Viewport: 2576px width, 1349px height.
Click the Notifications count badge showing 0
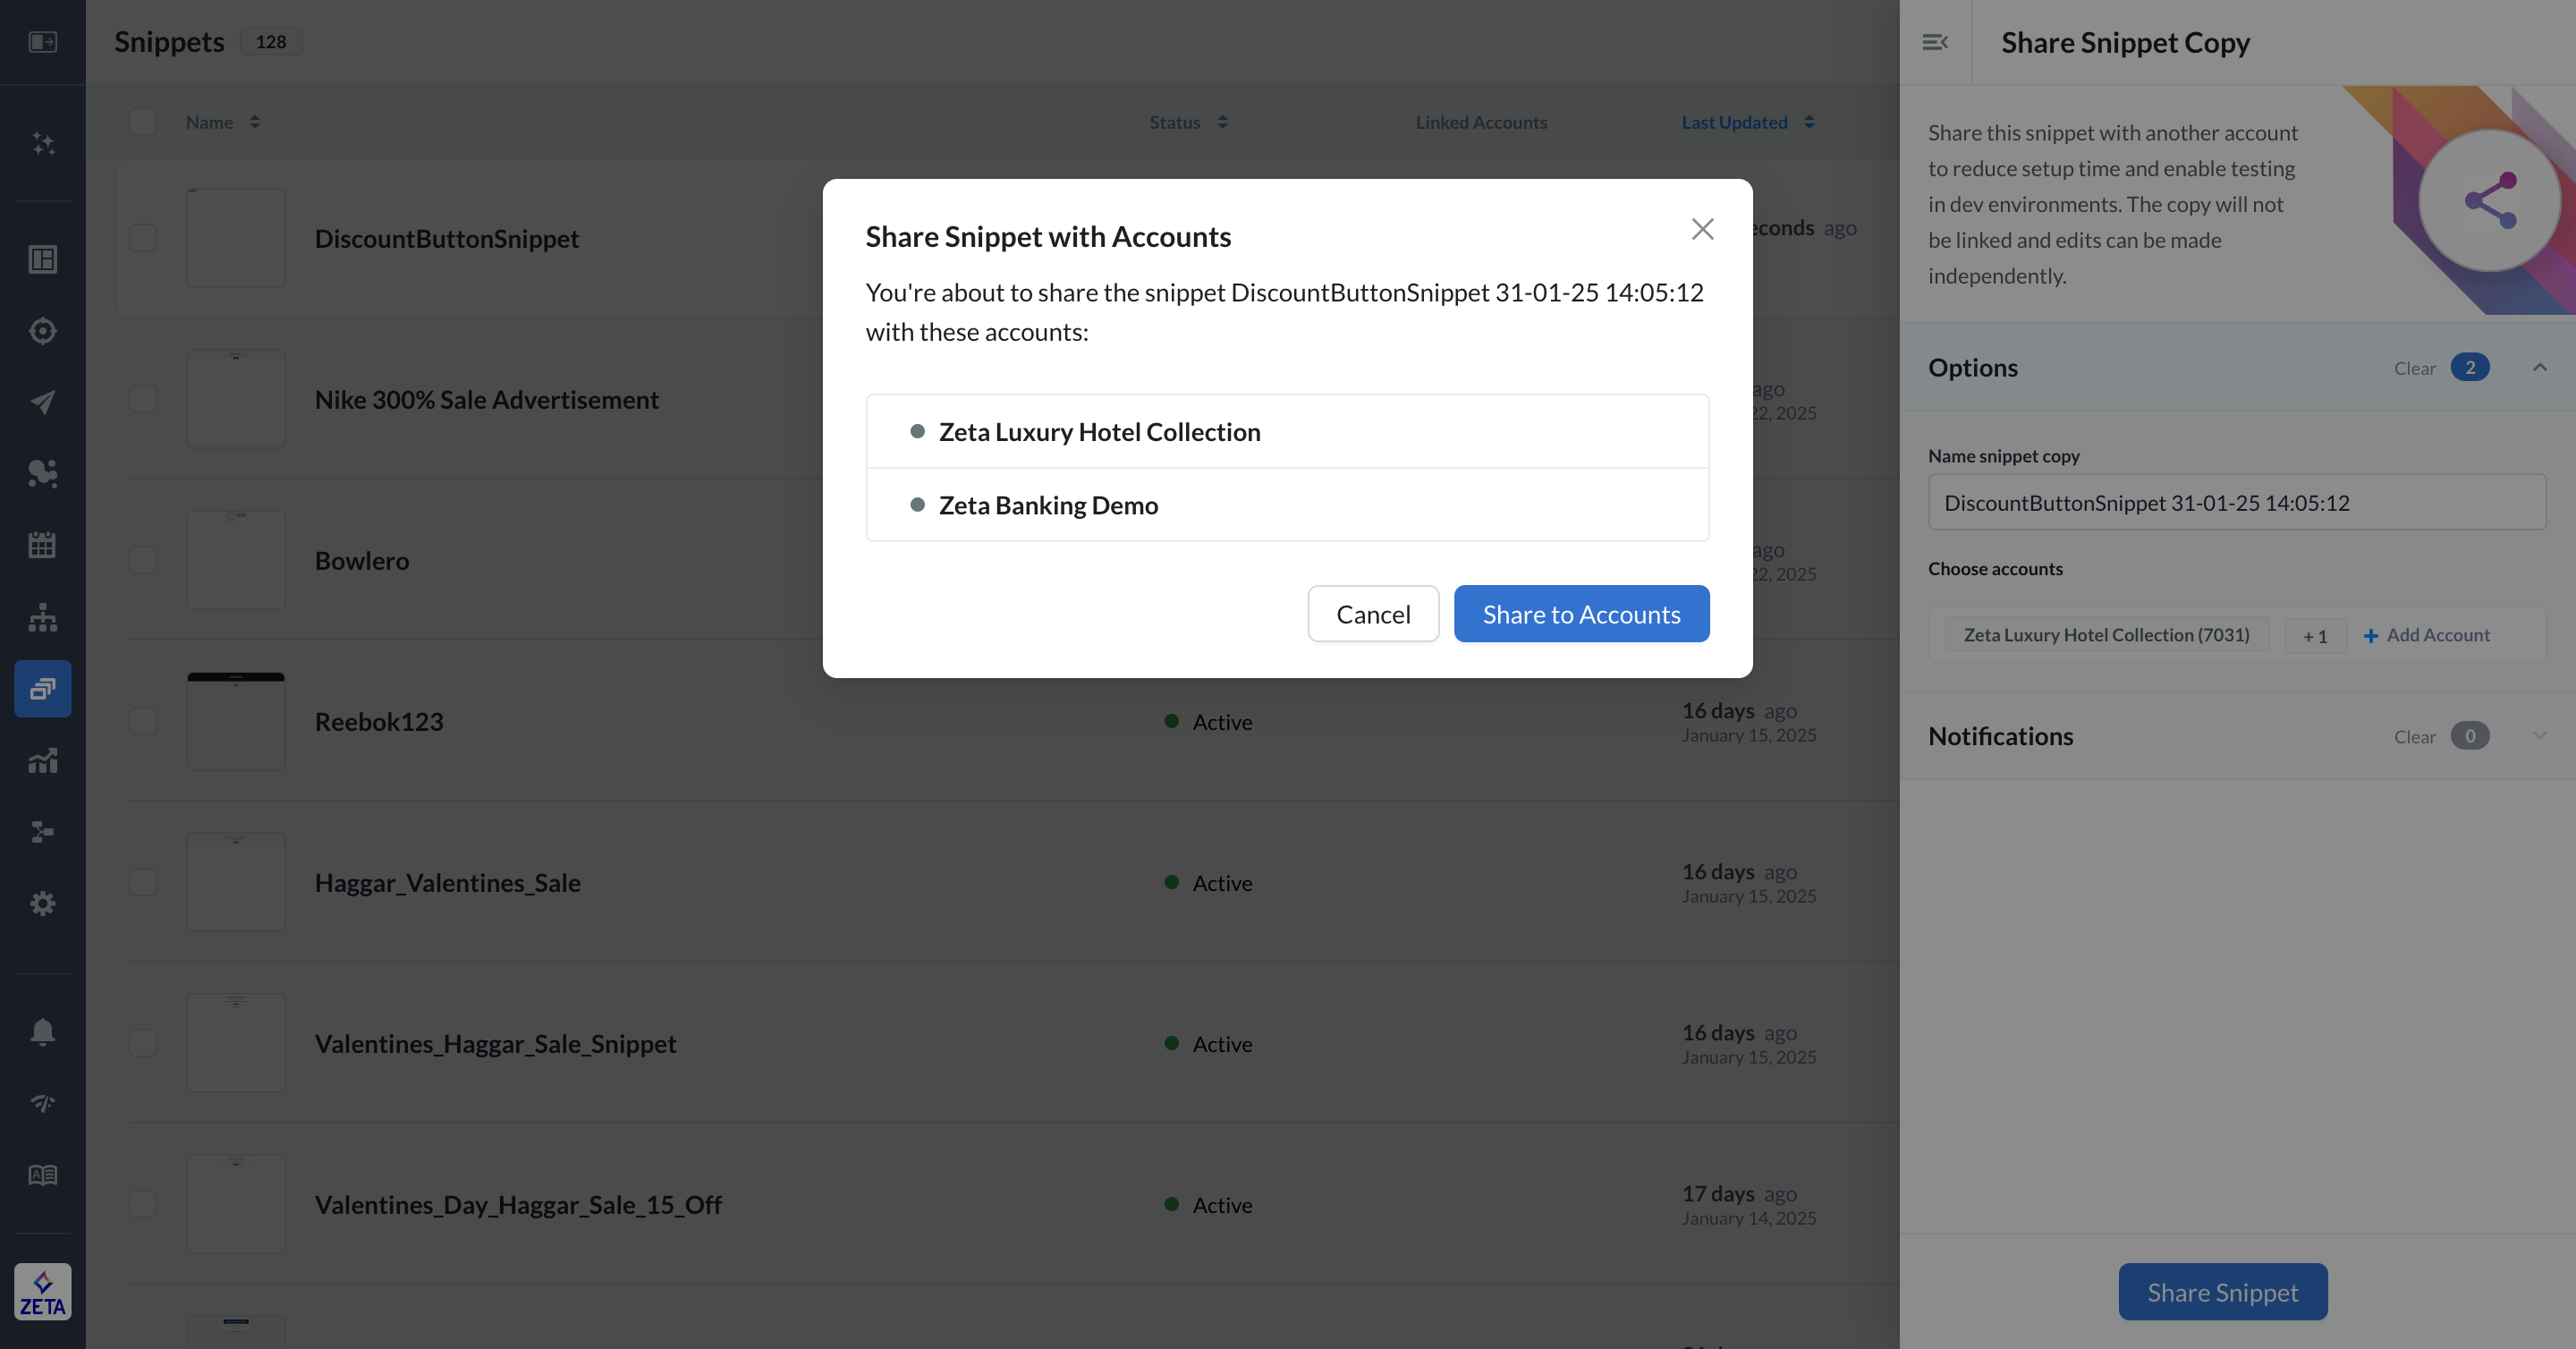pyautogui.click(x=2469, y=735)
